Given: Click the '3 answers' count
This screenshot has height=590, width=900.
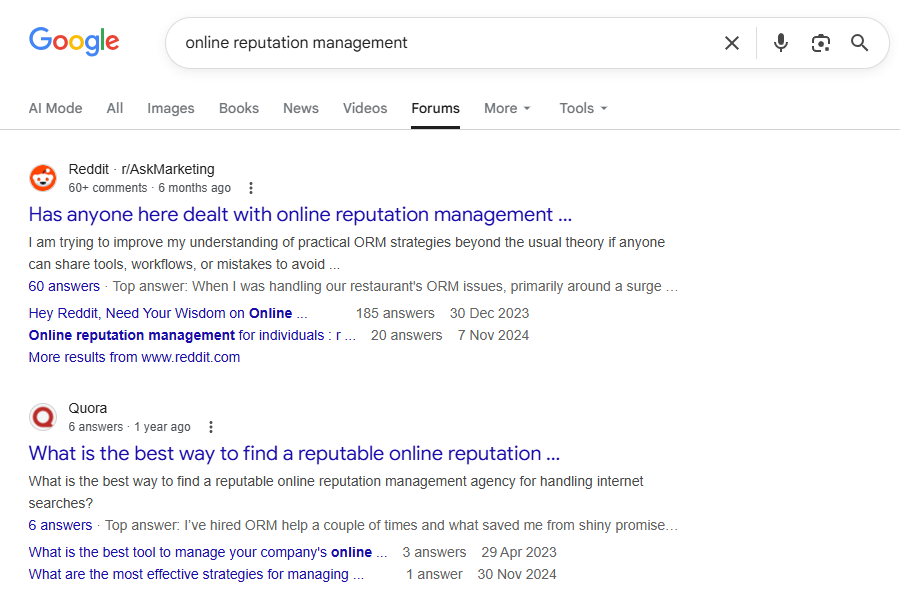Looking at the screenshot, I should pyautogui.click(x=434, y=552).
